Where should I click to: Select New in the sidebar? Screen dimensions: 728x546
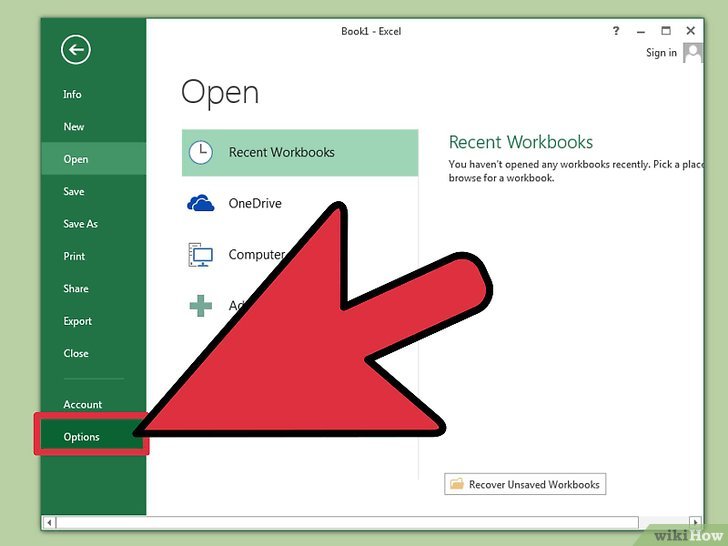point(73,126)
